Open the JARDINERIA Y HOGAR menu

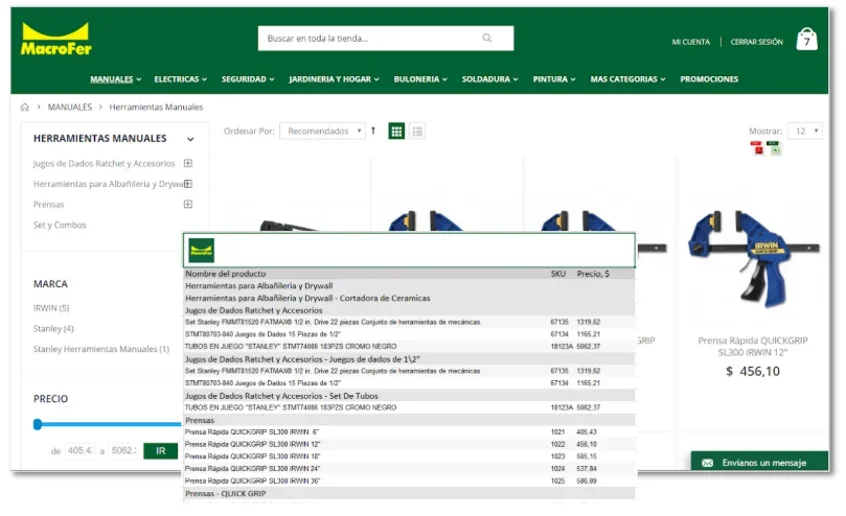coord(334,79)
